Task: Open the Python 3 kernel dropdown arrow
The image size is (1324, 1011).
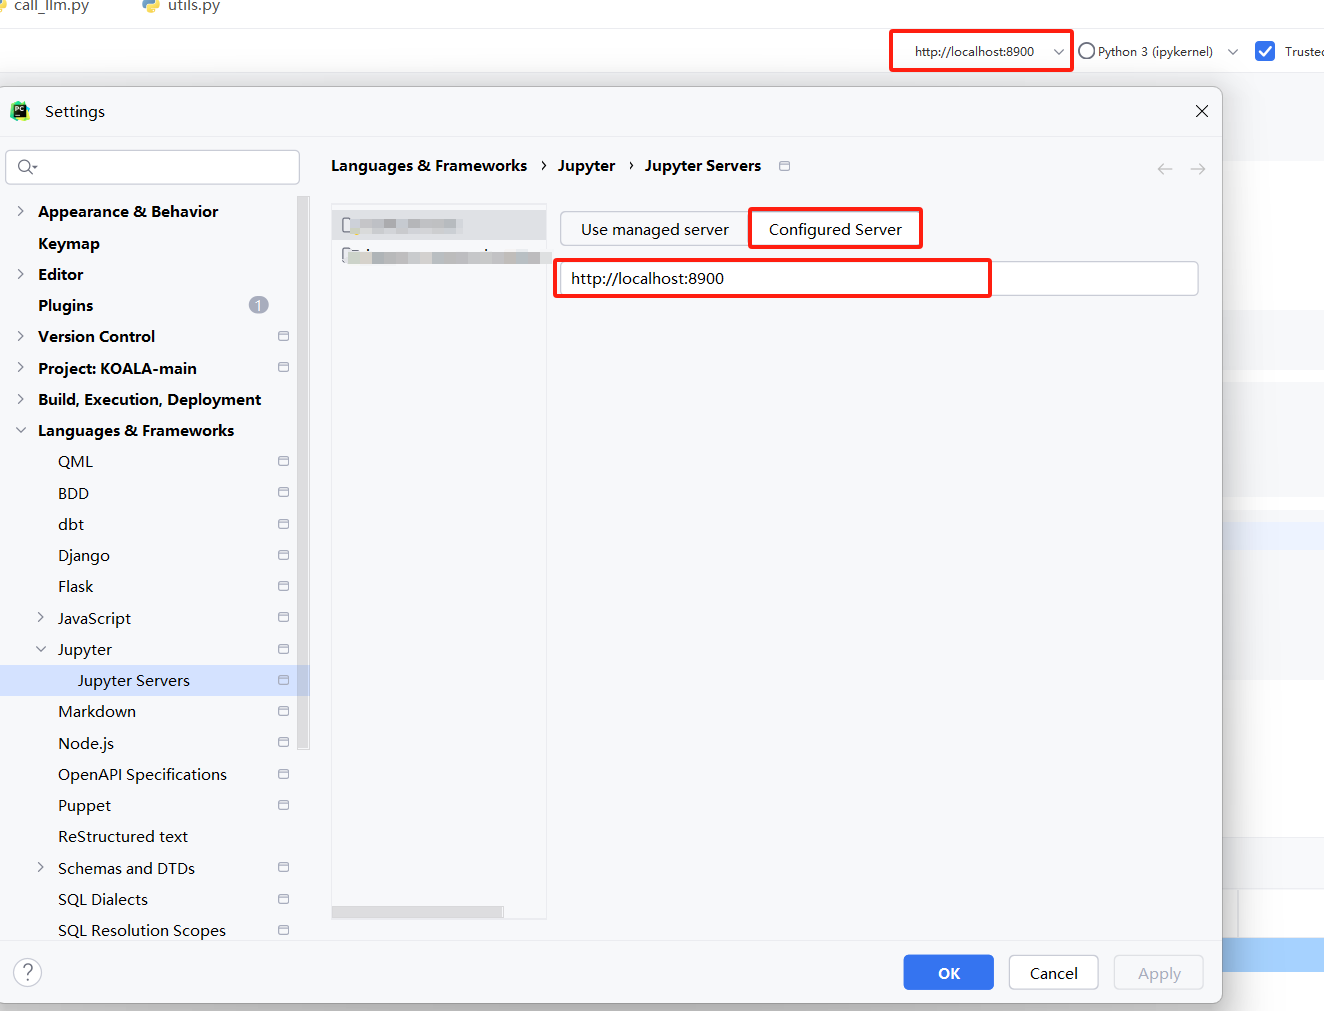Action: coord(1233,52)
